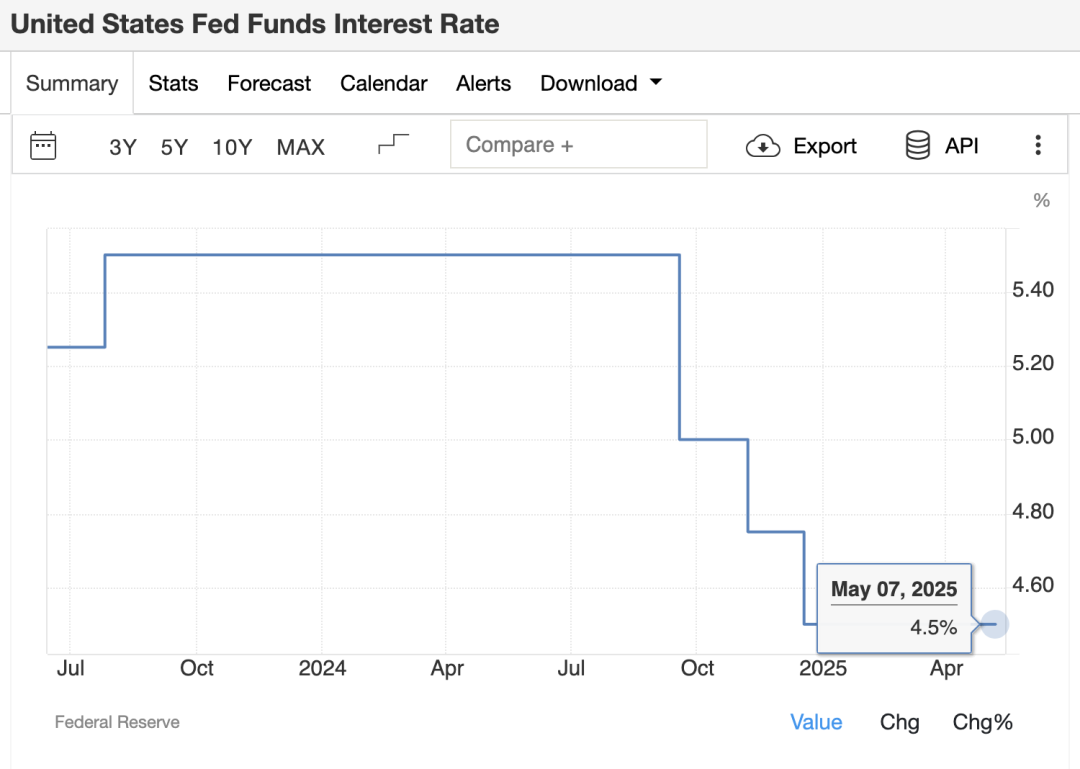This screenshot has height=769, width=1080.
Task: Set chart range to 3Y
Action: pyautogui.click(x=123, y=147)
